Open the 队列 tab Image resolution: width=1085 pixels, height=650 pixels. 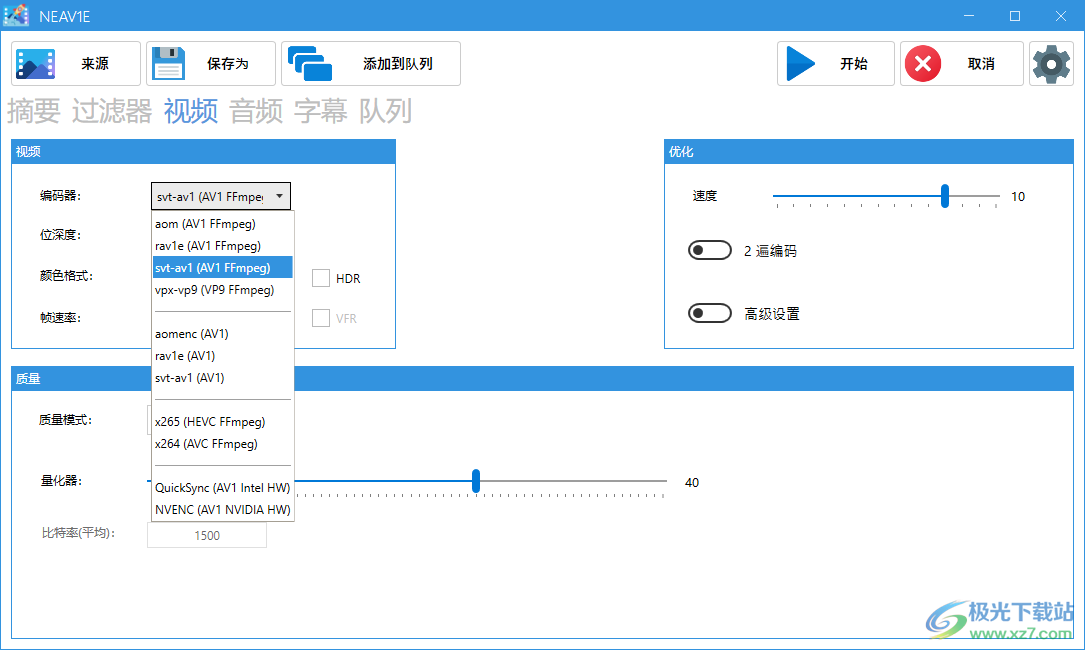pos(385,111)
